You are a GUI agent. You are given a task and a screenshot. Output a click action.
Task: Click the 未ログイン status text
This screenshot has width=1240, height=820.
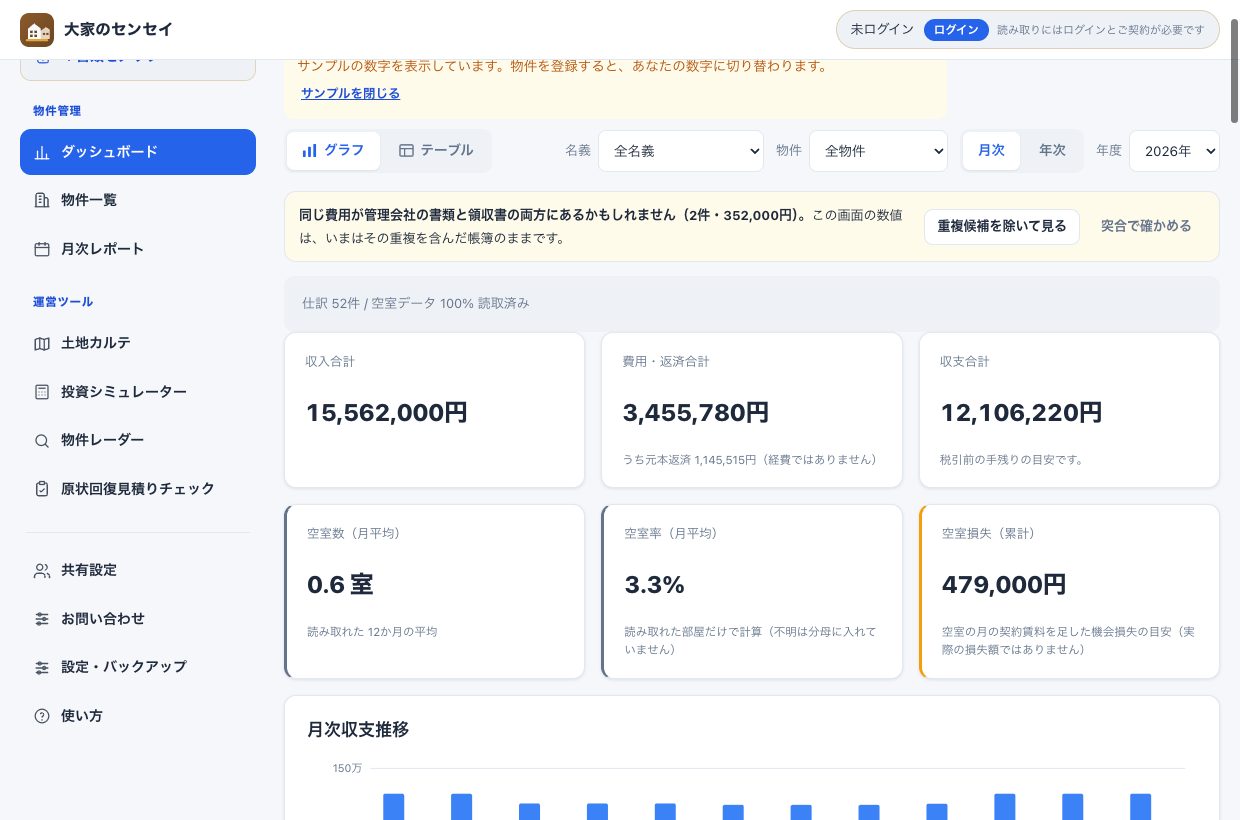click(882, 30)
